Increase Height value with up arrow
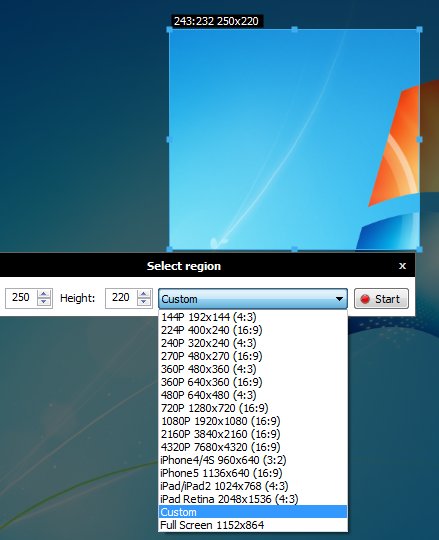This screenshot has height=540, width=439. point(144,294)
